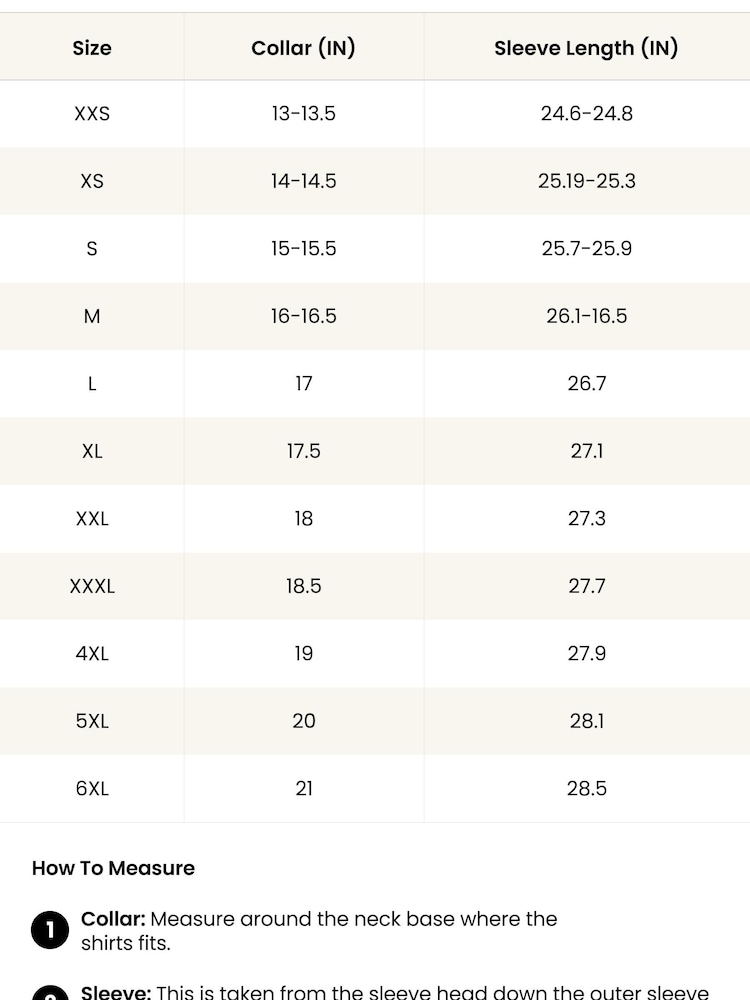Click the step 1 Collar number badge
This screenshot has height=1000, width=750.
50,930
